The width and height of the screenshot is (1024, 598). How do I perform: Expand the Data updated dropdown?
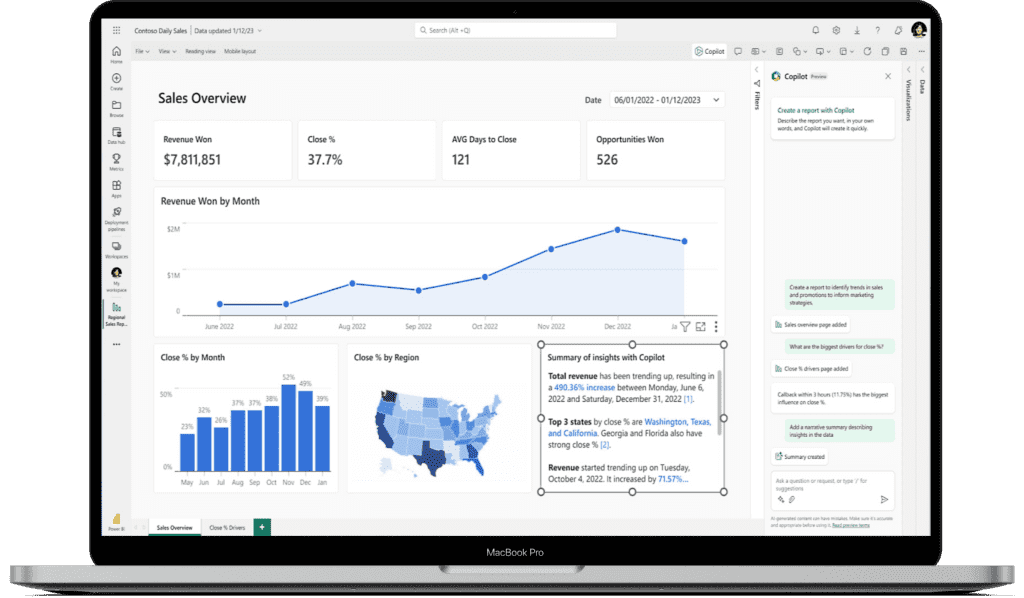tap(260, 31)
